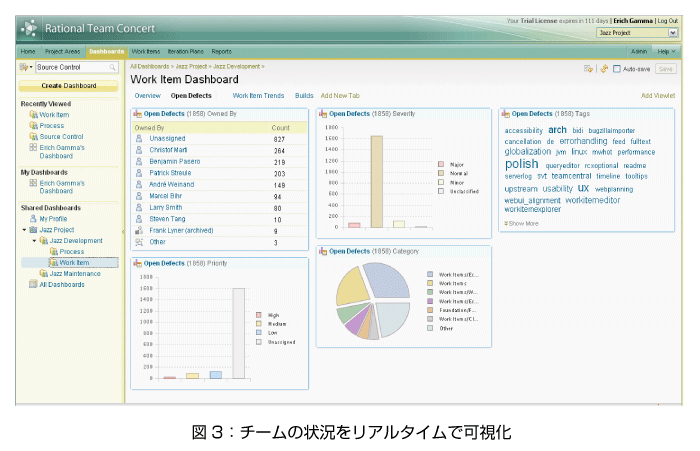Click the user icon beside Larry Smith
Image resolution: width=700 pixels, height=451 pixels.
pos(139,208)
